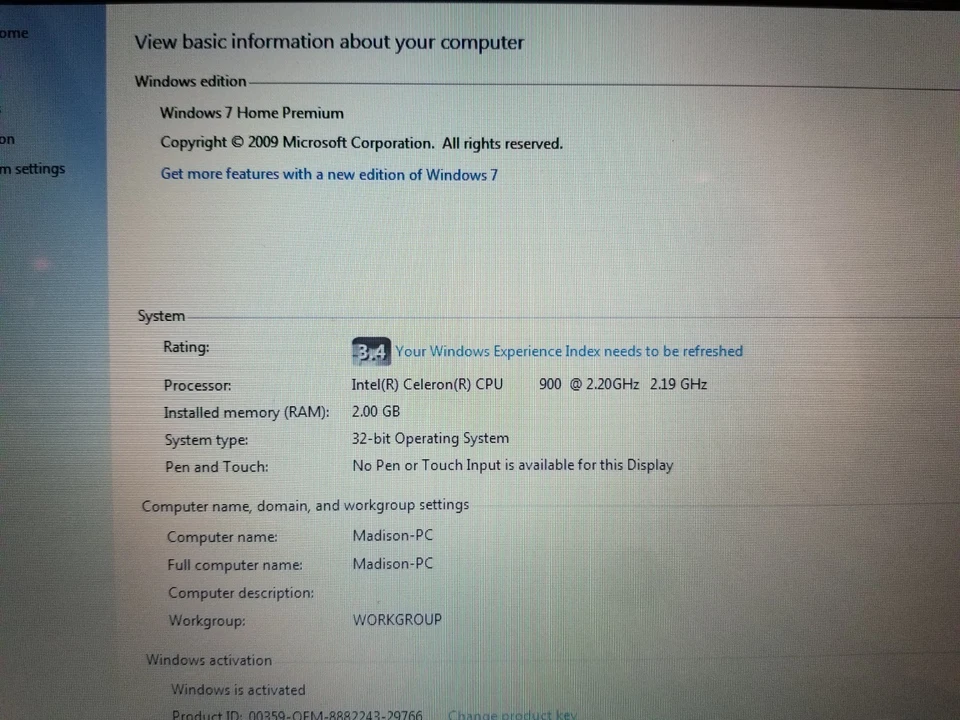Viewport: 960px width, 720px height.
Task: Open the sidebar link ending in 'm settings'
Action: click(x=32, y=168)
